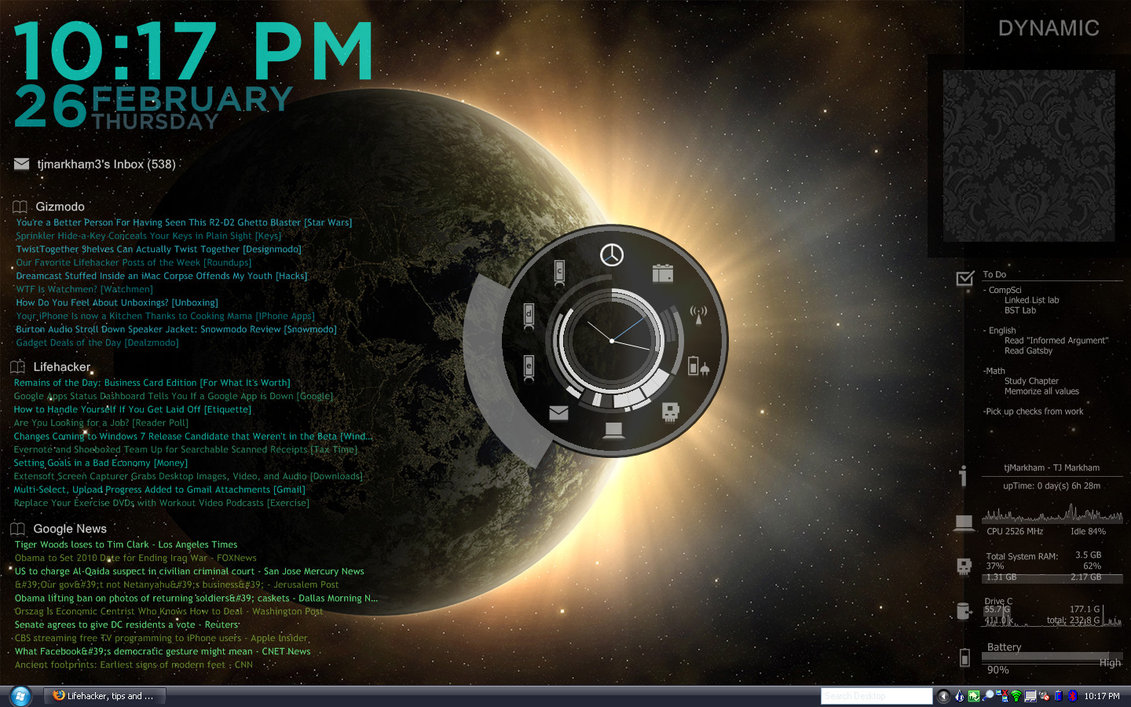Open tjmarkham3's Inbox link
1131x707 pixels.
coord(105,164)
